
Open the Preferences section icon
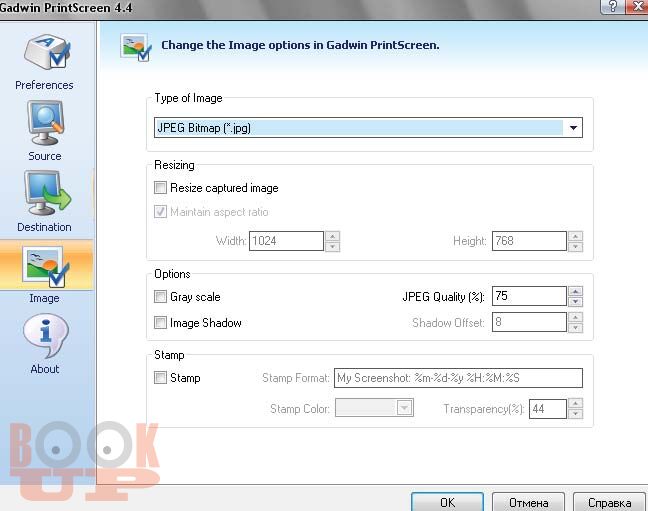[47, 52]
